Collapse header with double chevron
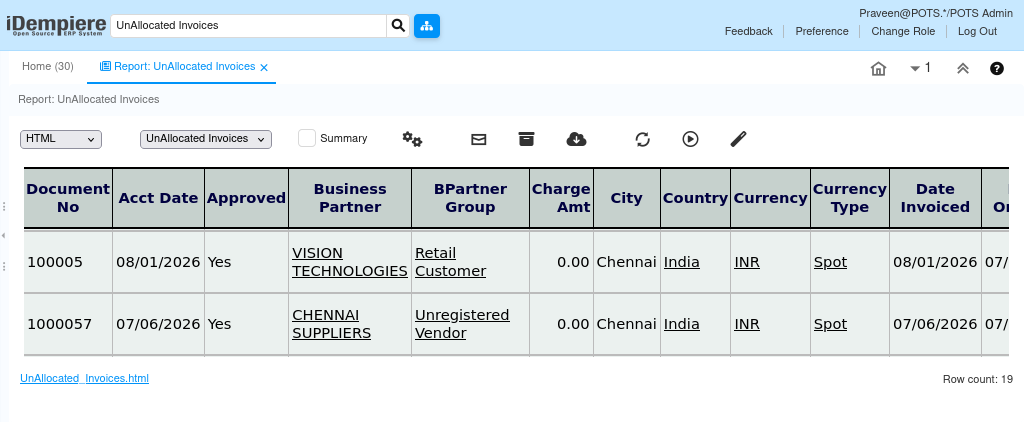This screenshot has width=1024, height=422. 963,69
